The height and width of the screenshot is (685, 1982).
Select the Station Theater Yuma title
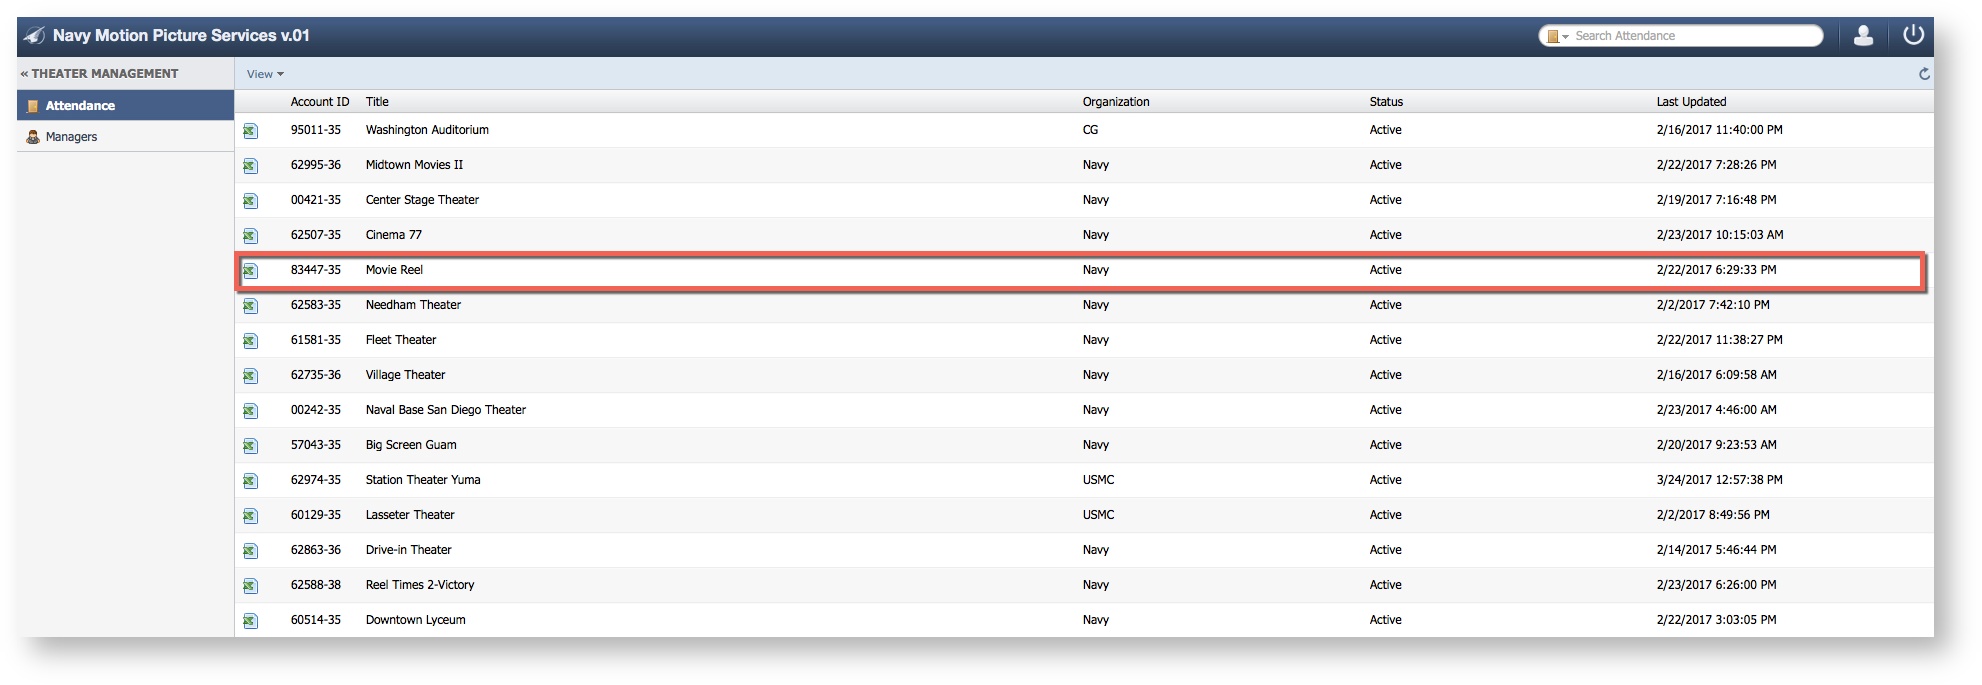tap(422, 480)
